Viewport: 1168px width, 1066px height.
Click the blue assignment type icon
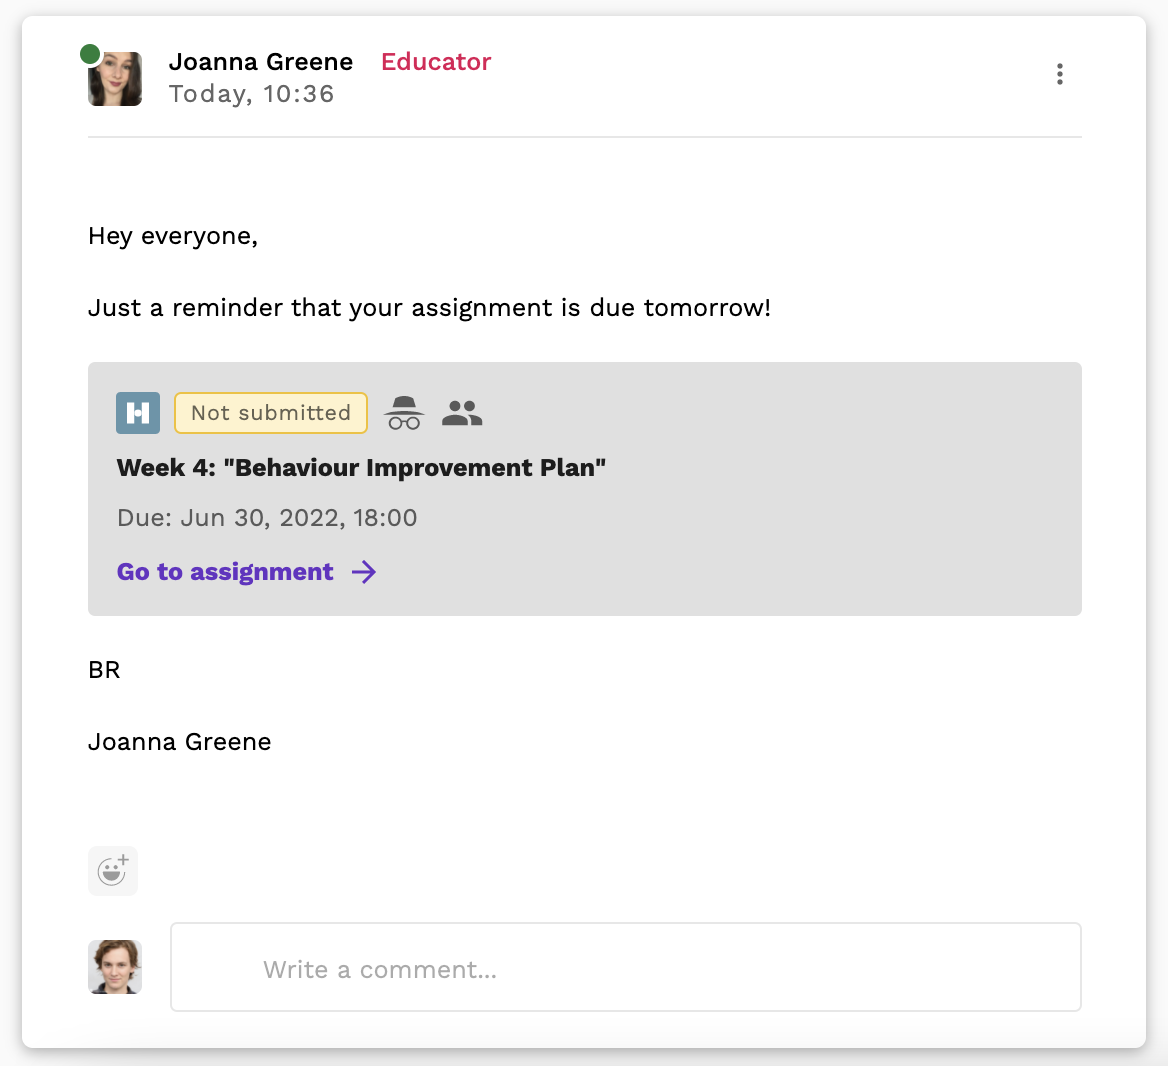coord(138,413)
